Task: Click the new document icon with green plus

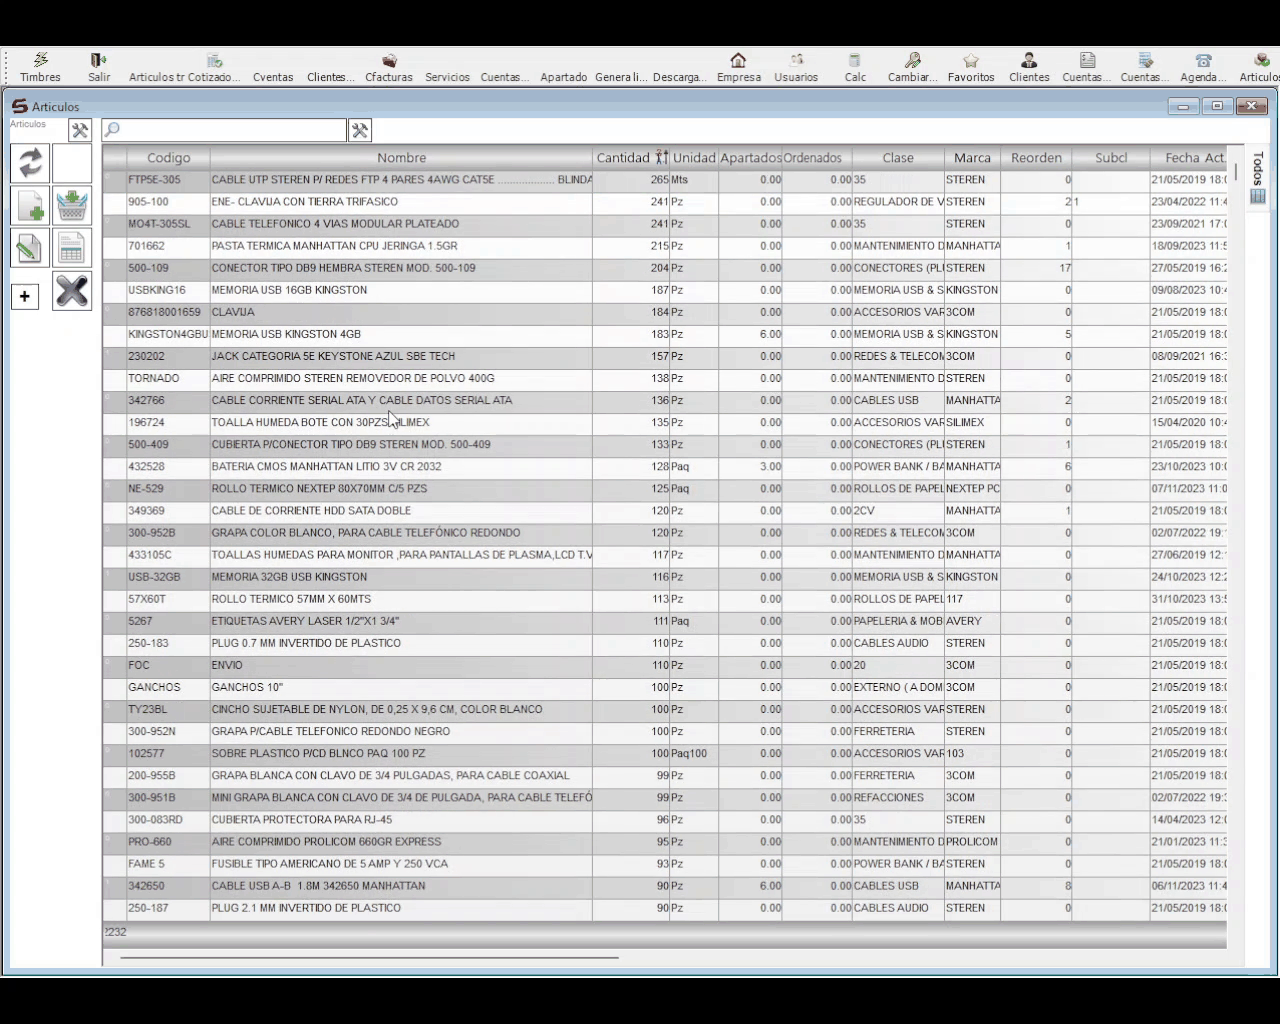Action: pos(30,206)
